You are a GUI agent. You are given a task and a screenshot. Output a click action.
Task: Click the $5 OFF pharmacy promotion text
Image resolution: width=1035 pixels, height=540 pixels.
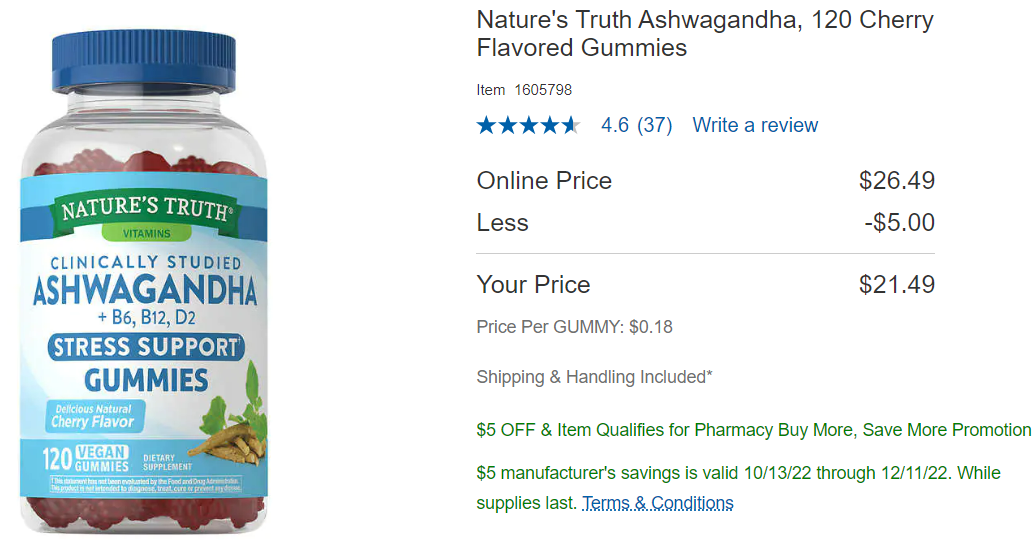click(x=754, y=430)
